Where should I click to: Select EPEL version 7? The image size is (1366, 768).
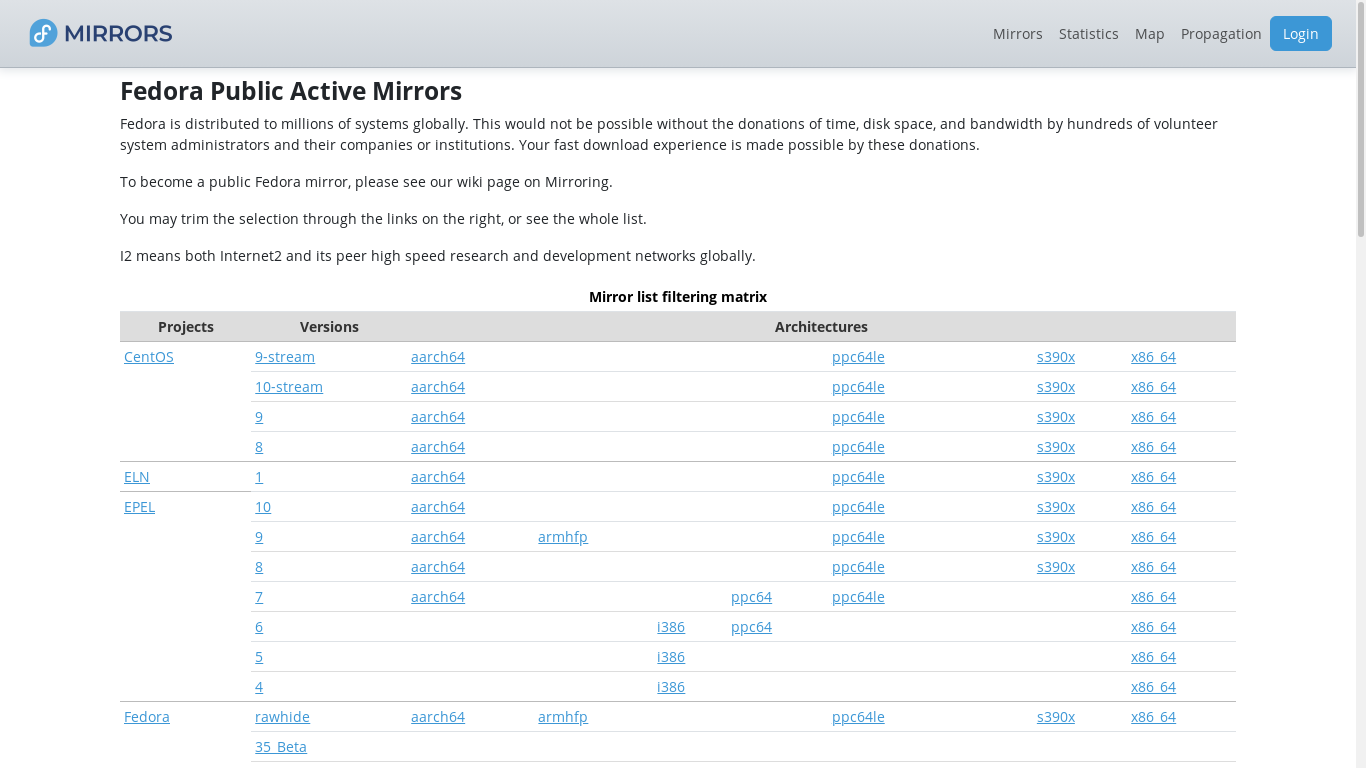pos(259,597)
